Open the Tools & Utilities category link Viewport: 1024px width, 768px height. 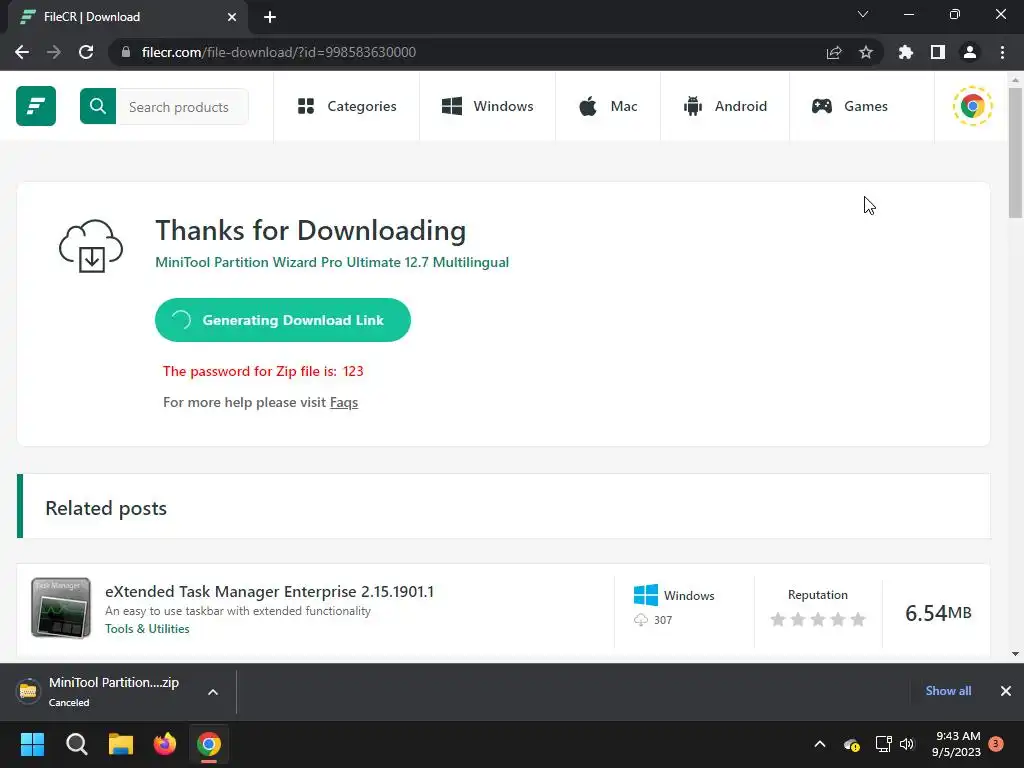[x=147, y=629]
